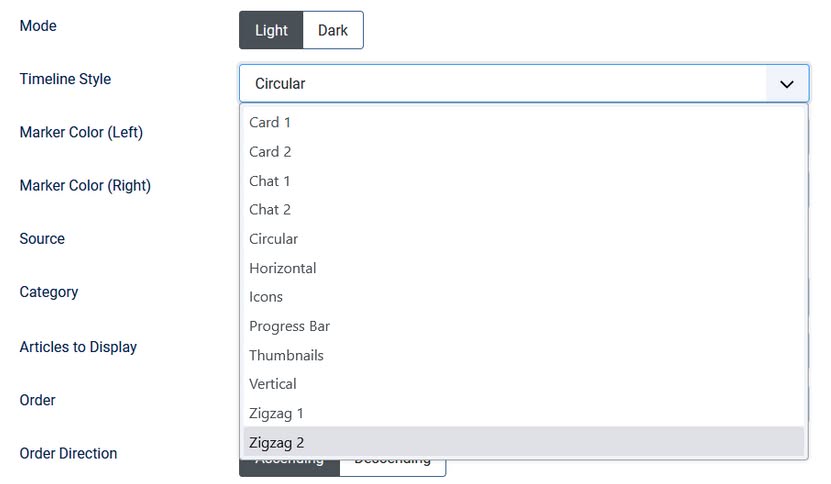Select Horizontal timeline style

tap(283, 268)
